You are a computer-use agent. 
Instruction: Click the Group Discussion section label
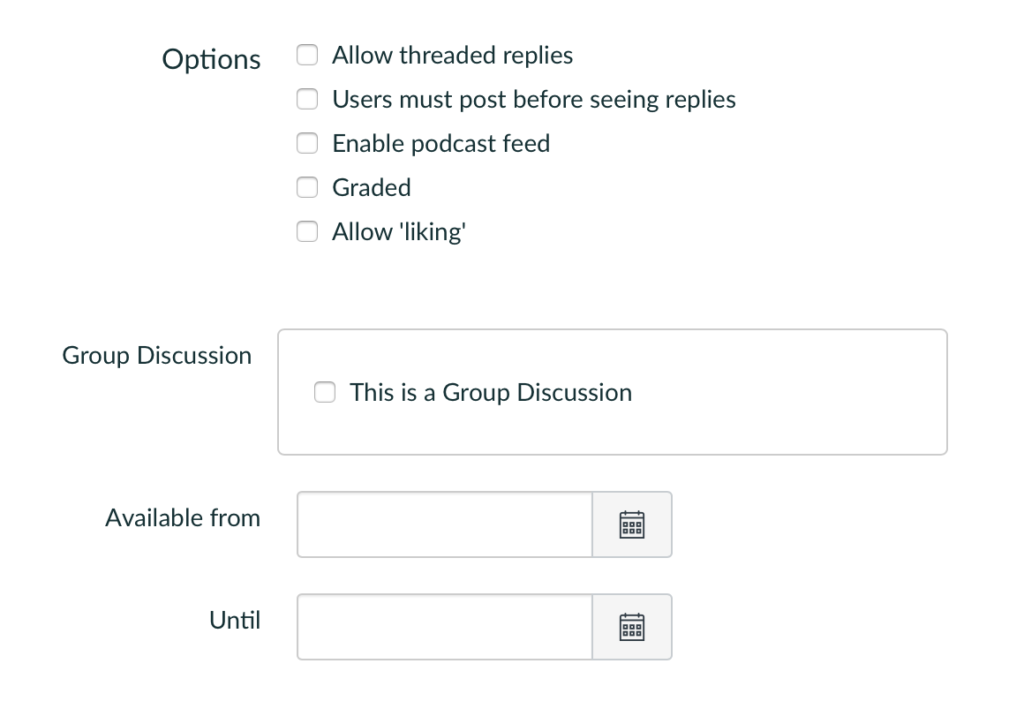click(x=157, y=355)
